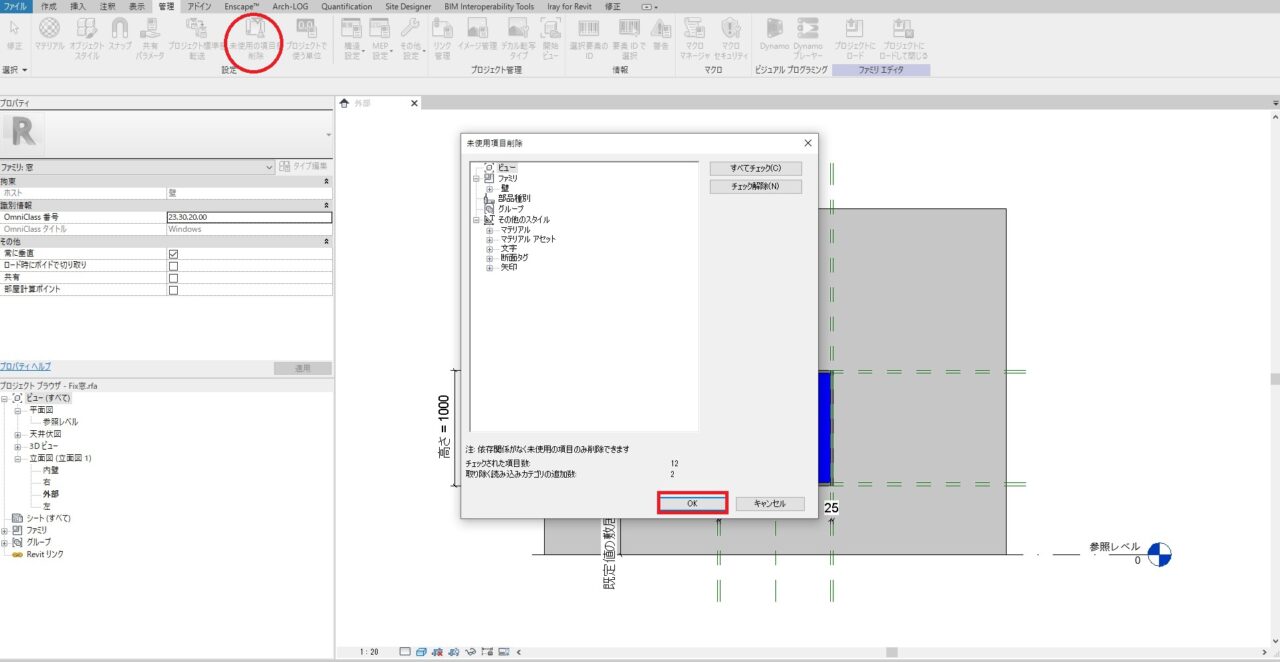Expand 矢印 node in purge dialog
The height and width of the screenshot is (662, 1280).
pos(490,267)
